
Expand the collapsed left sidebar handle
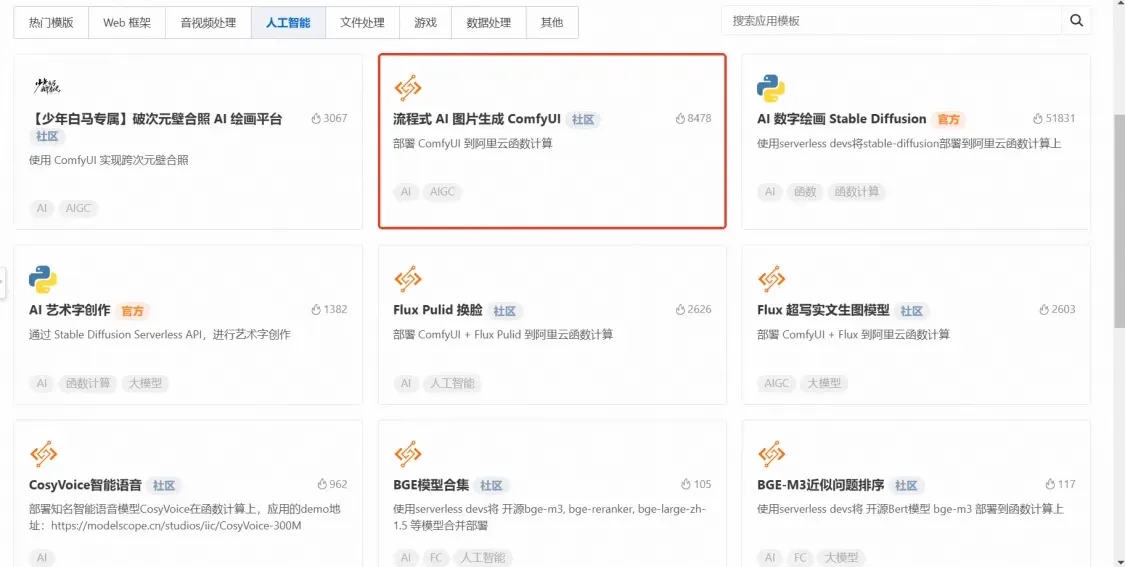pyautogui.click(x=2, y=281)
